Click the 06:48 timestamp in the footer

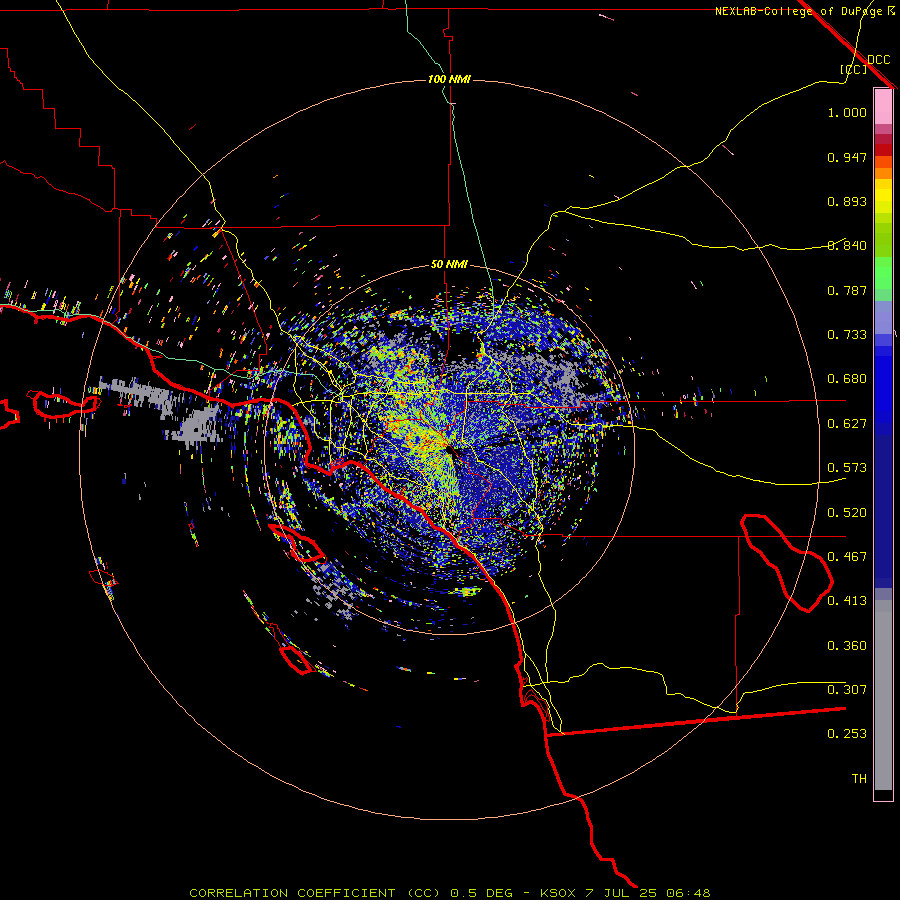pyautogui.click(x=688, y=893)
